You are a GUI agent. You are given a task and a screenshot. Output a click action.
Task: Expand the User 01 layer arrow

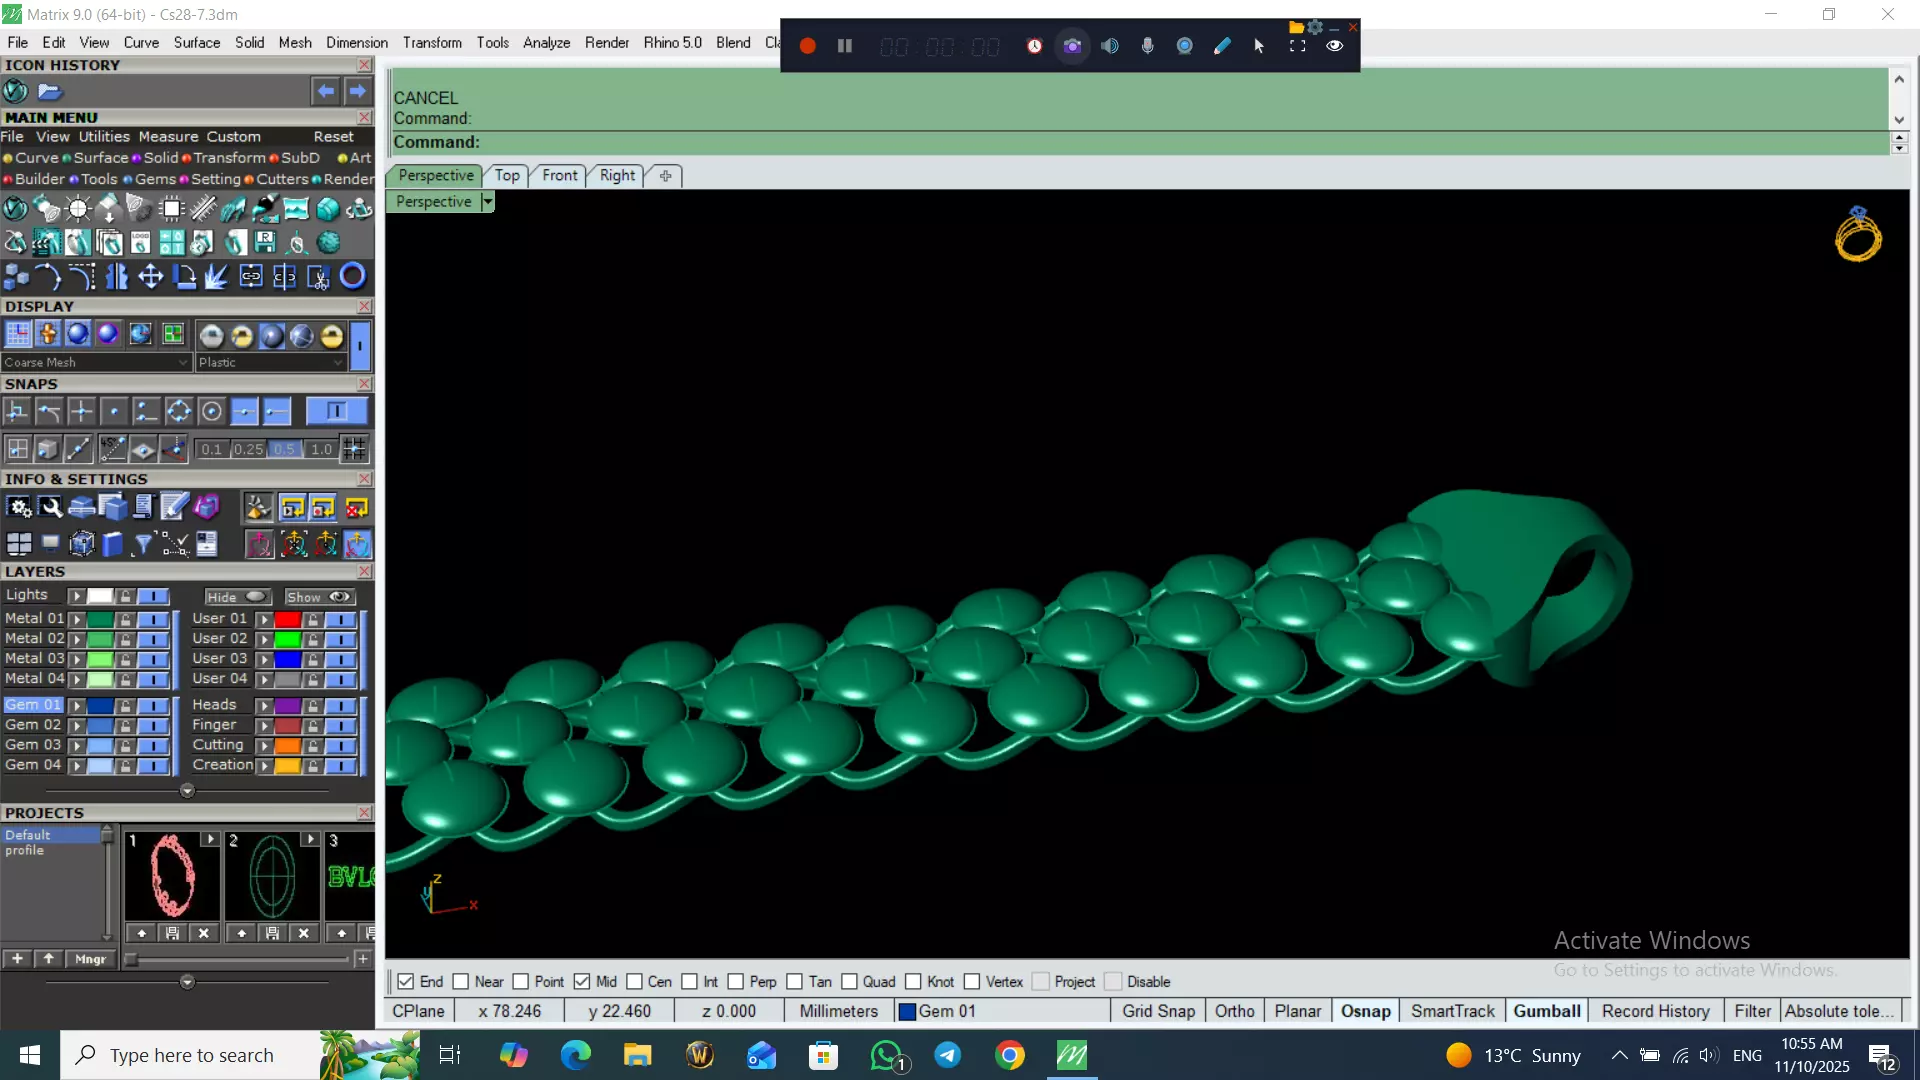[x=264, y=619]
